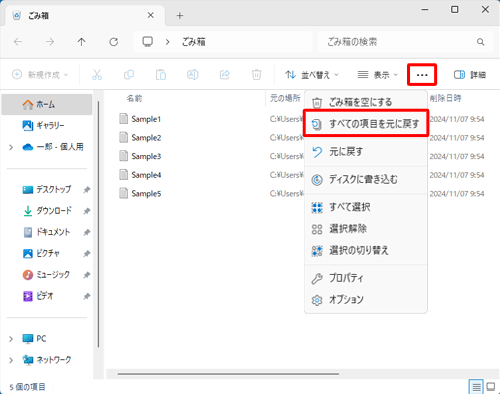Expand the ネットワーク tree node
The height and width of the screenshot is (394, 500).
(11, 360)
